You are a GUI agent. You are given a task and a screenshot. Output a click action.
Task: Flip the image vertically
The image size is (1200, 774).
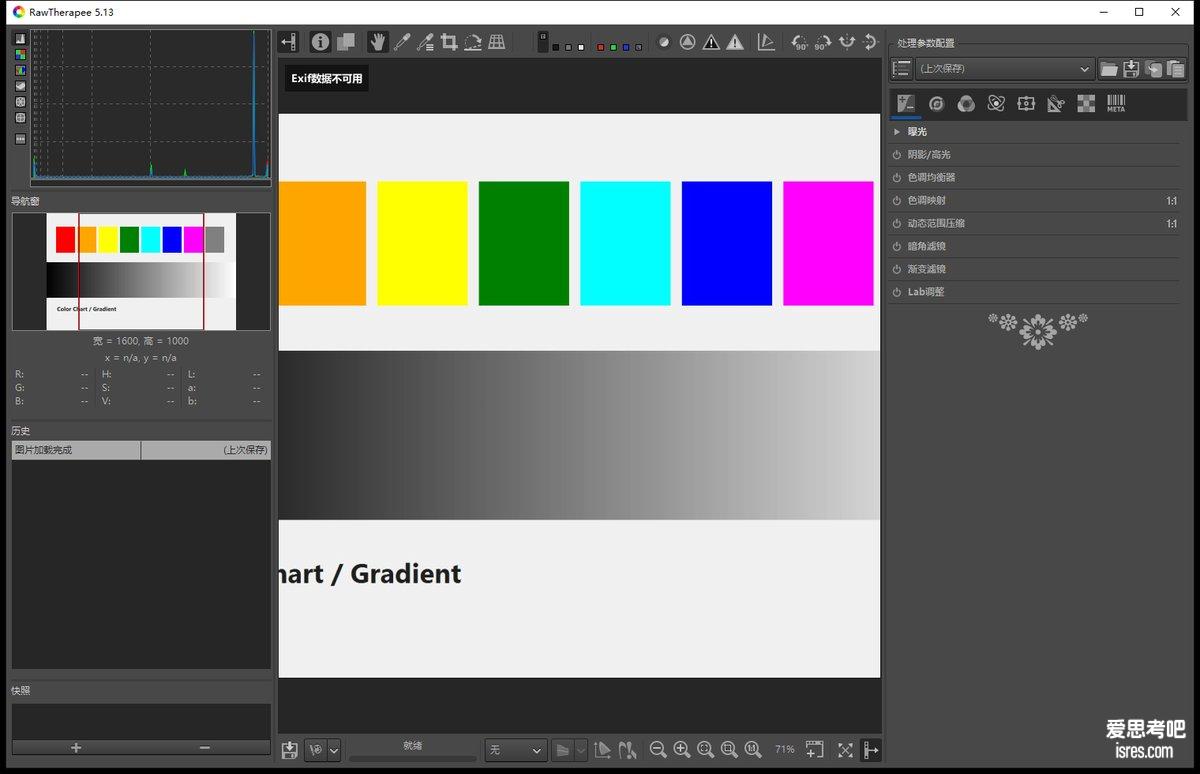[x=870, y=42]
